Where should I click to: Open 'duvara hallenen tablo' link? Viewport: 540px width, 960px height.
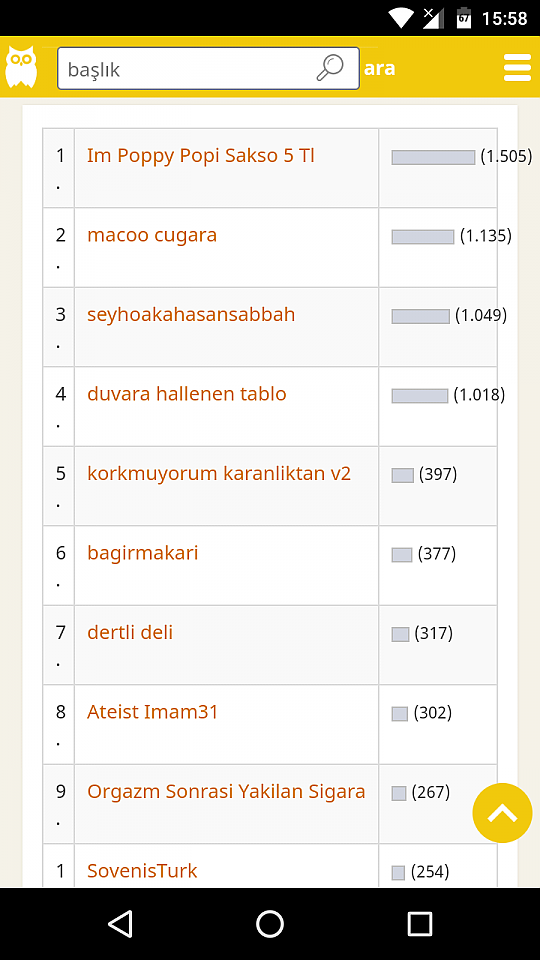point(187,394)
